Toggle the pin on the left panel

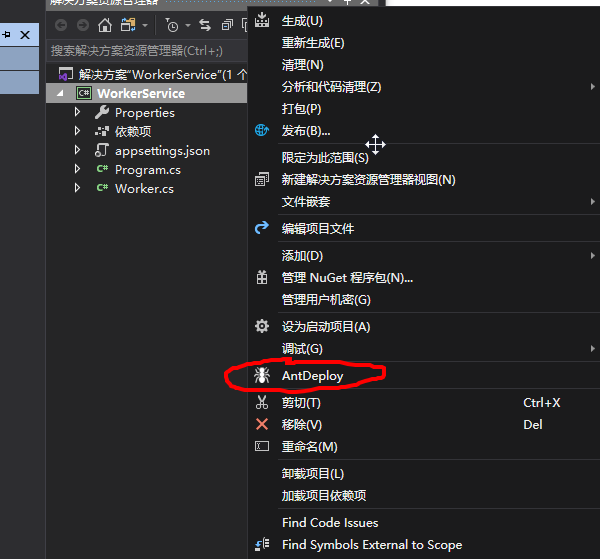click(x=7, y=35)
